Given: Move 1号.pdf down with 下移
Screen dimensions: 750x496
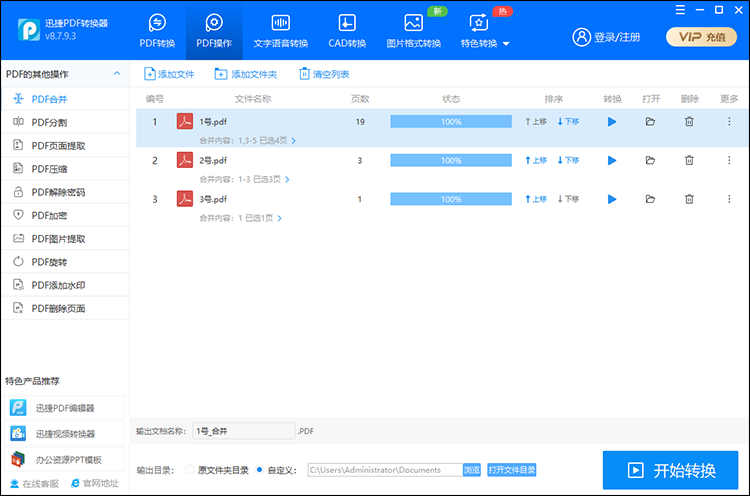Looking at the screenshot, I should 568,121.
